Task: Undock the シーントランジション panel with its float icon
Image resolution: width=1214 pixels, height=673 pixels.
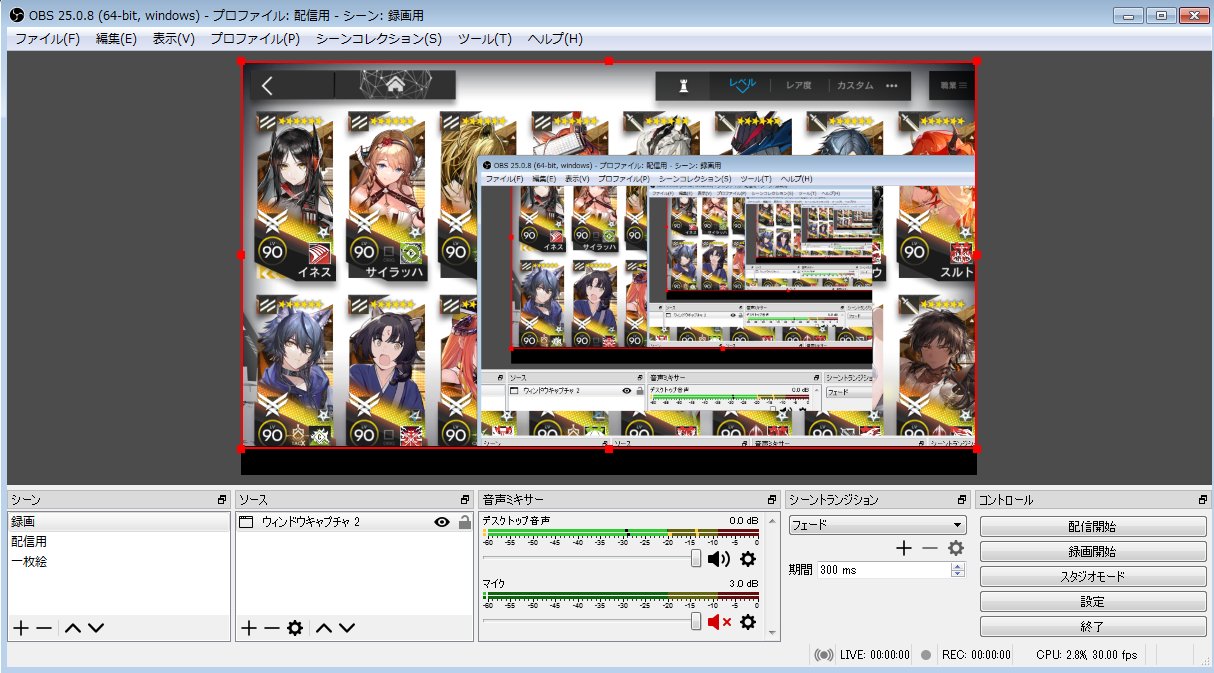Action: tap(962, 500)
